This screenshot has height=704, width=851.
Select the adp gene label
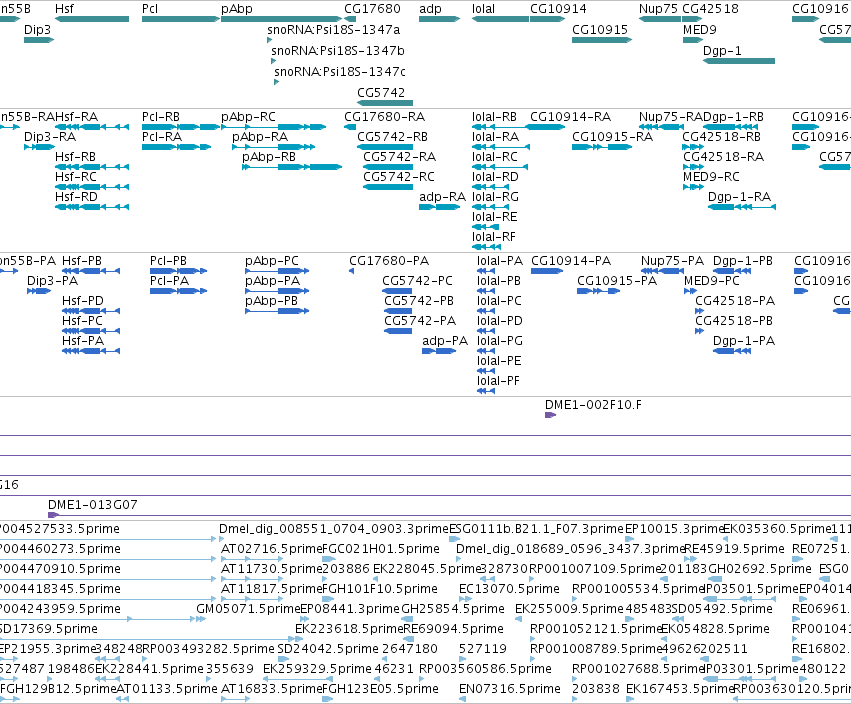(x=430, y=9)
